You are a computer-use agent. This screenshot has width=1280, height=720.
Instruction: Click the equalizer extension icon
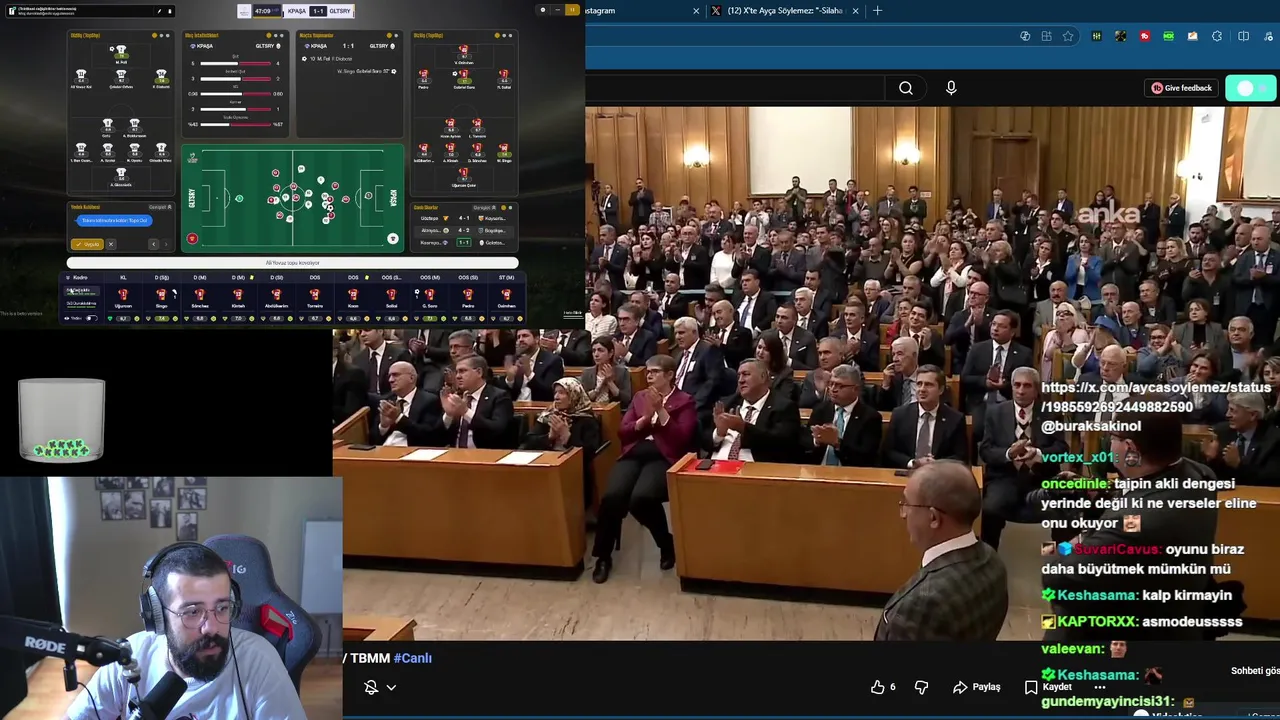(1097, 36)
